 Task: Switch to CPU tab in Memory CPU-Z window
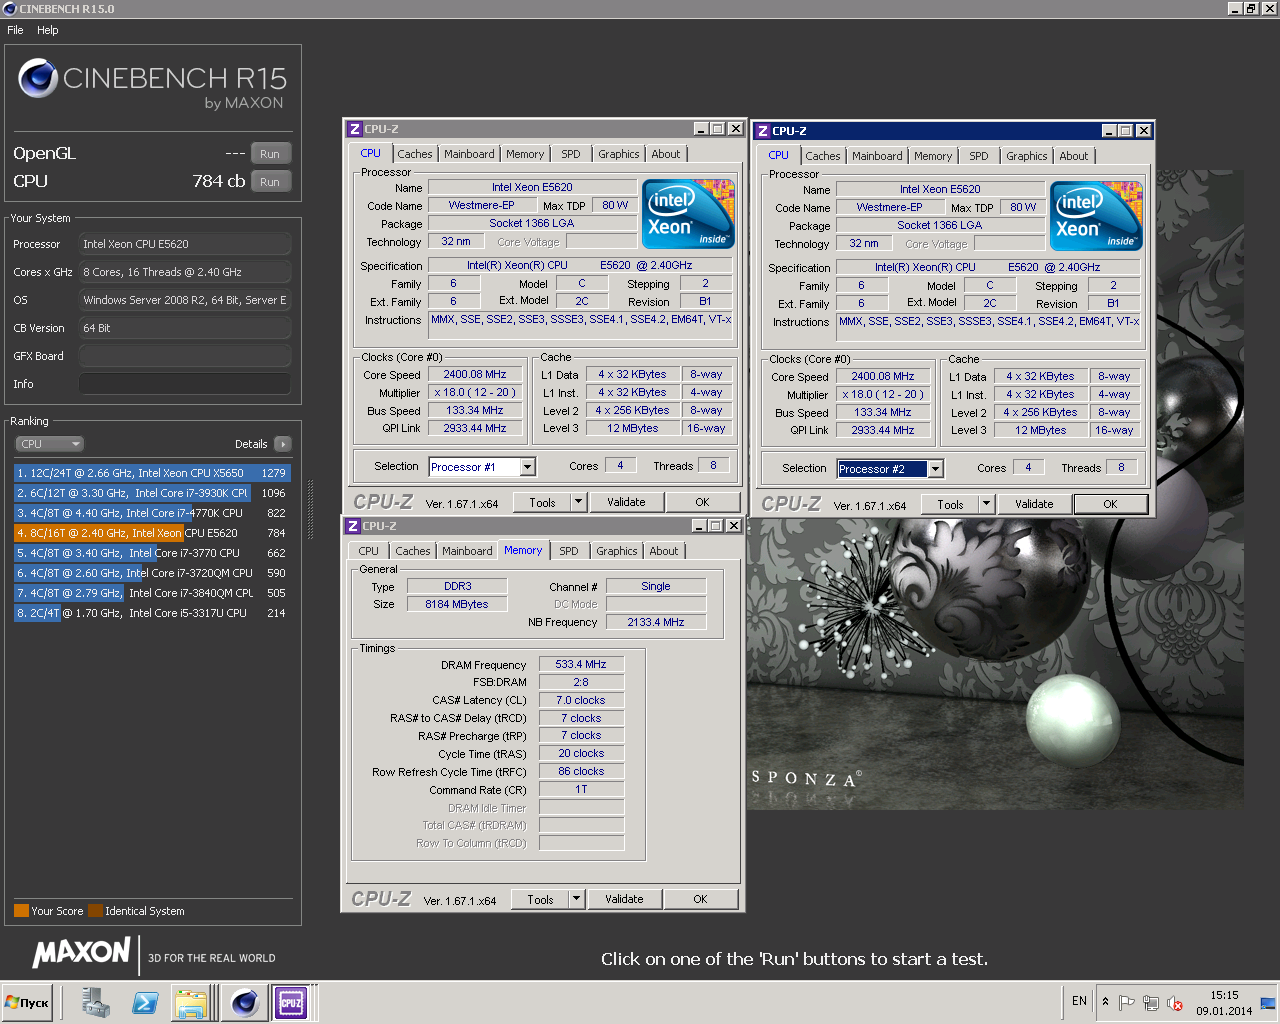(368, 551)
